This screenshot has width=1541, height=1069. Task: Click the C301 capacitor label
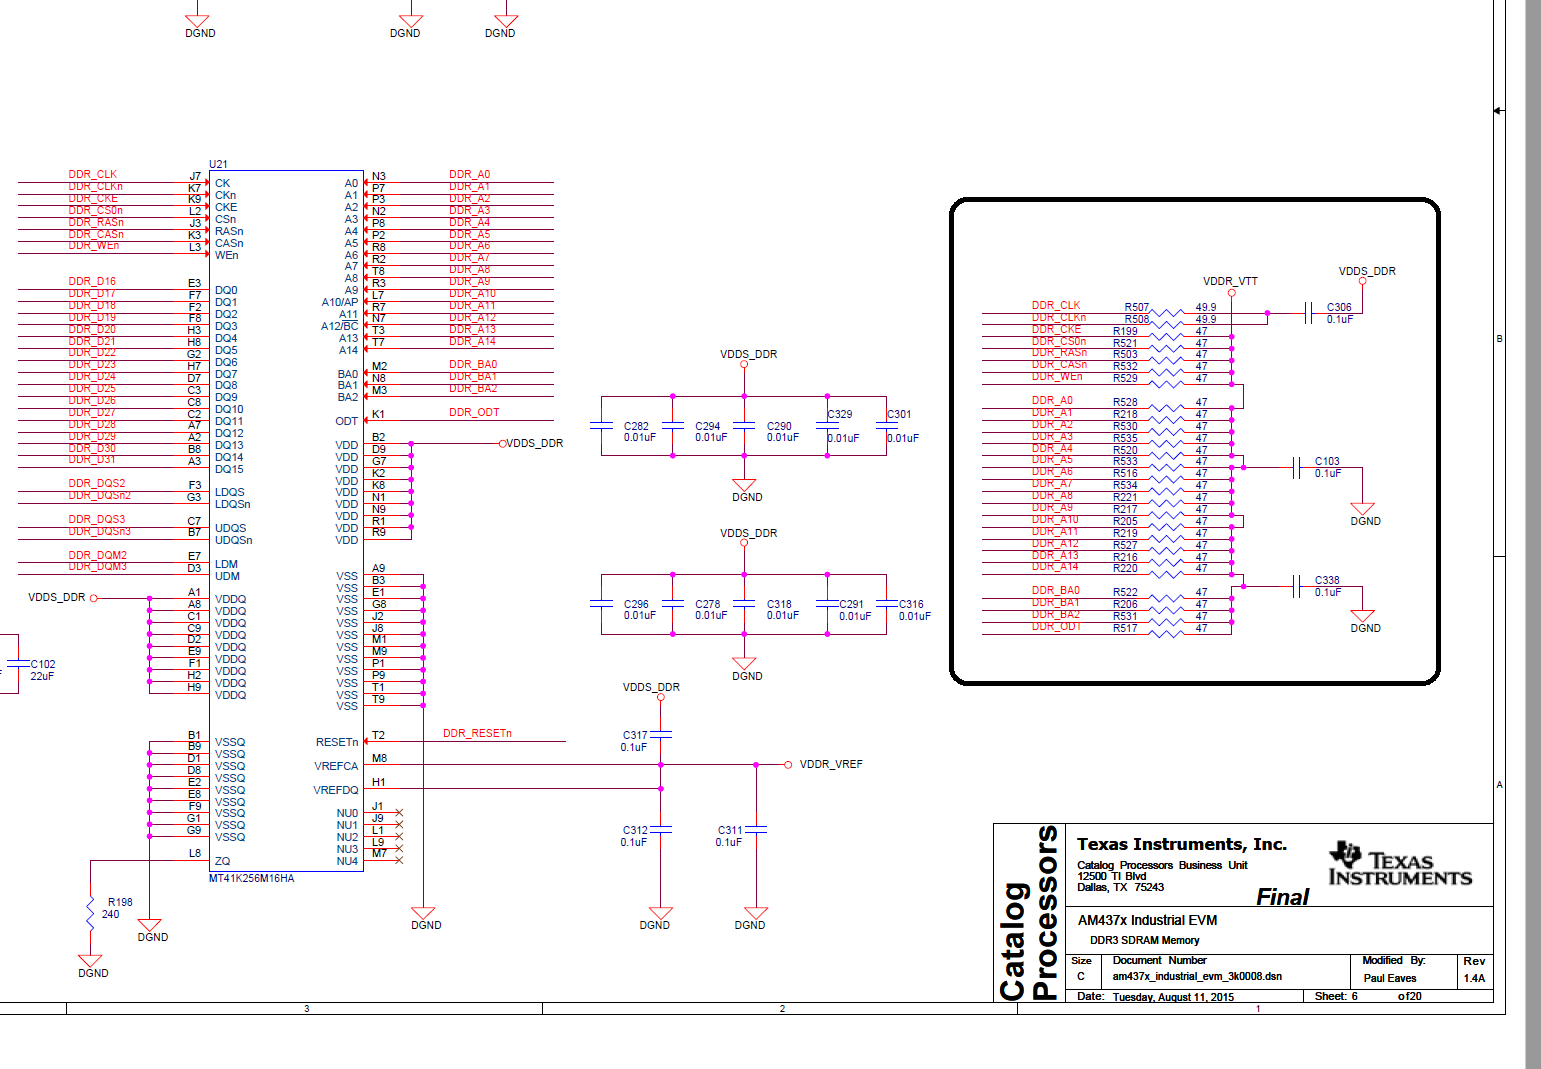(899, 414)
